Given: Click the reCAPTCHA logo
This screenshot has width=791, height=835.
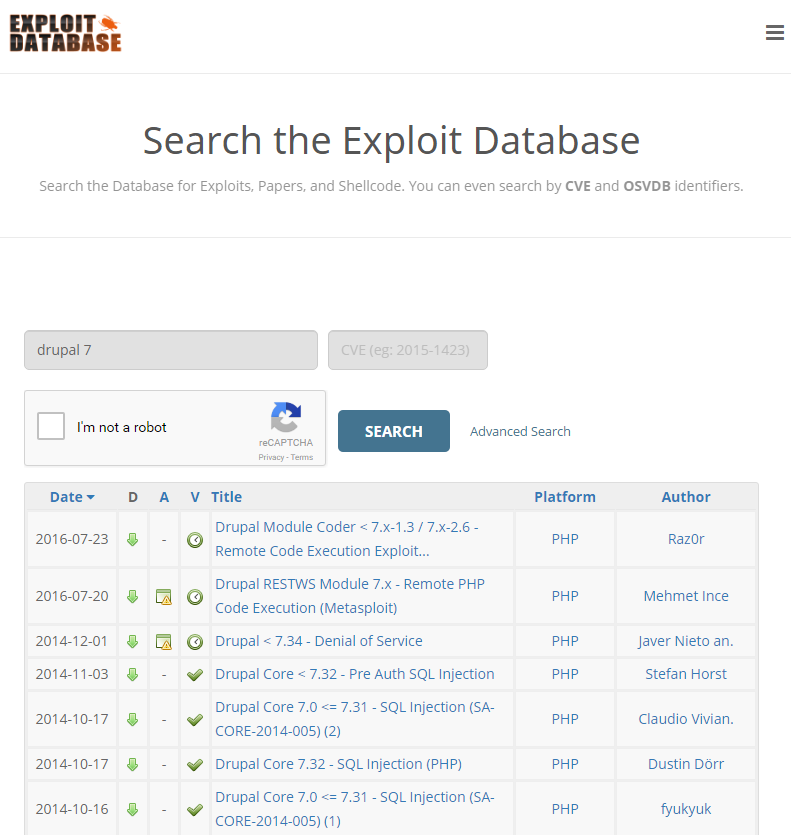Looking at the screenshot, I should click(286, 417).
